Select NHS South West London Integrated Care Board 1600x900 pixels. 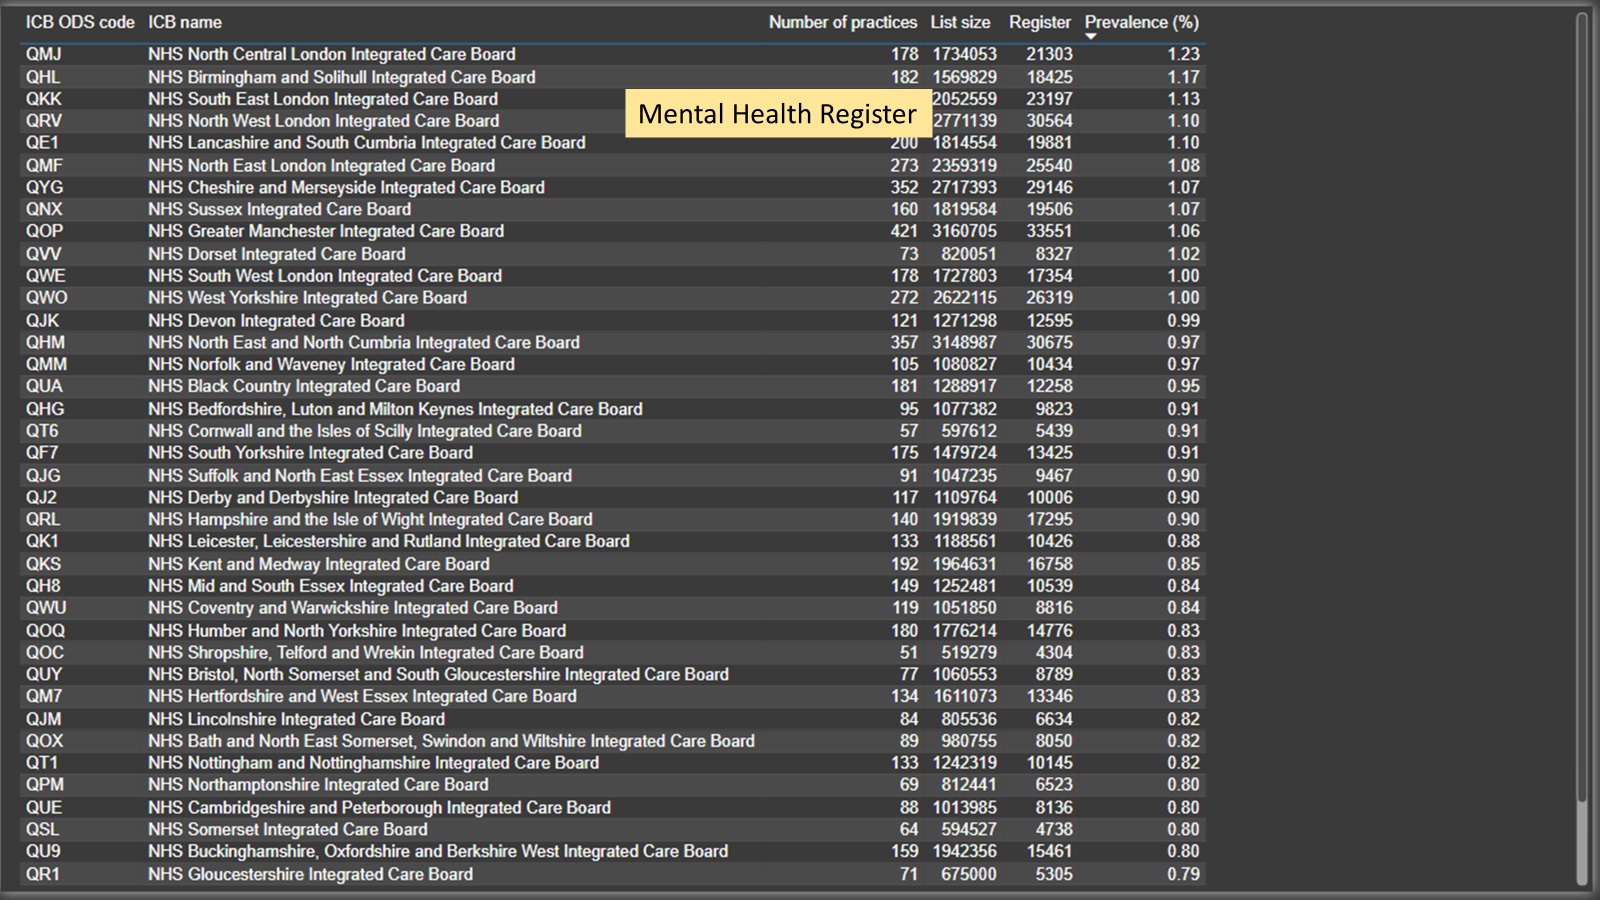click(x=325, y=276)
